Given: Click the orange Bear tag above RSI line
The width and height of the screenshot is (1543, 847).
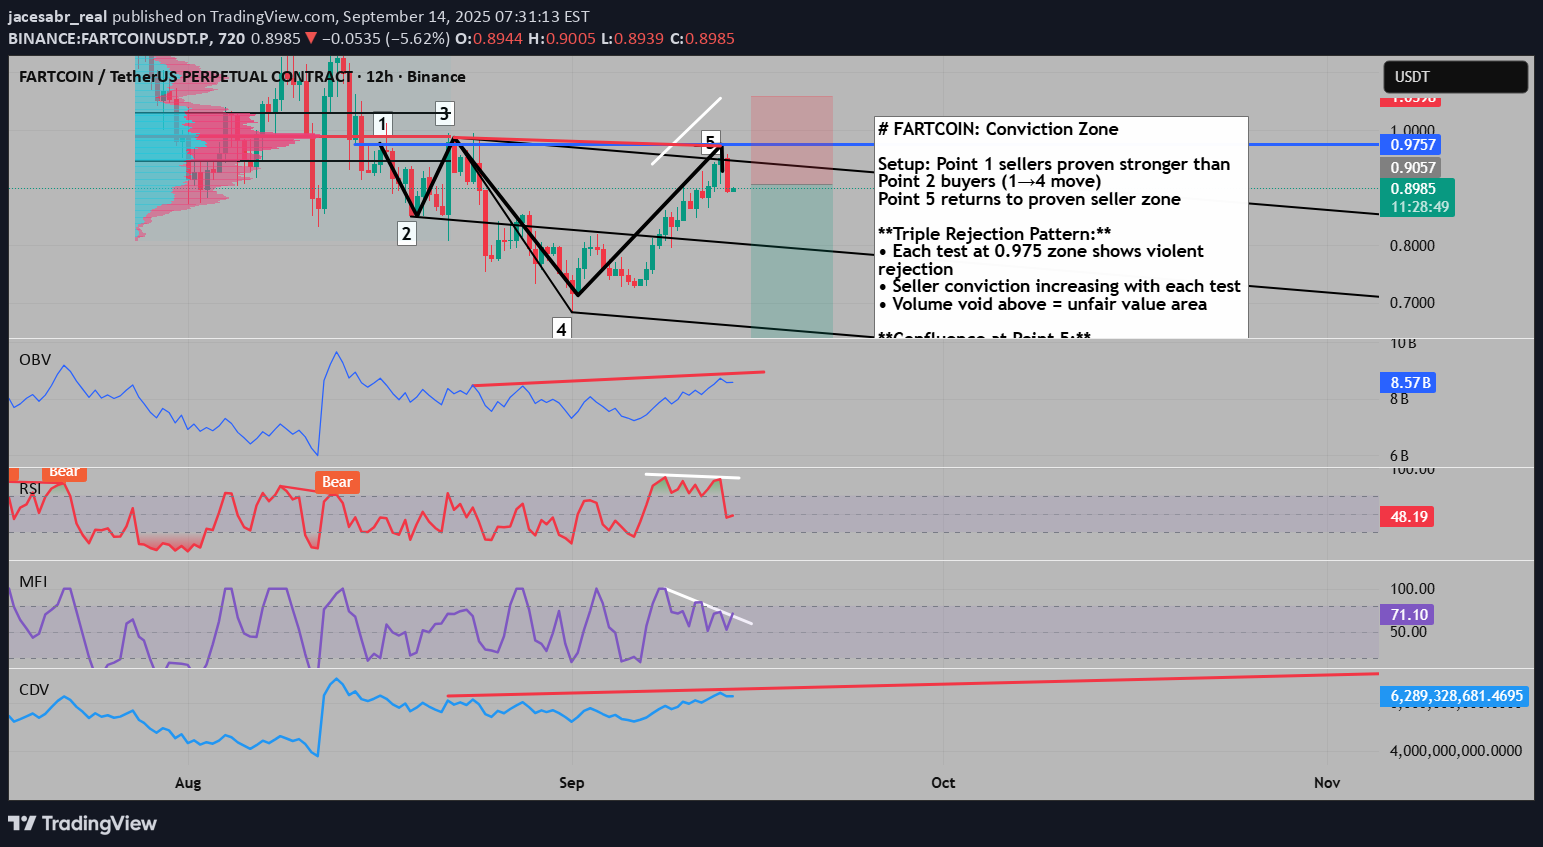Looking at the screenshot, I should pos(337,482).
